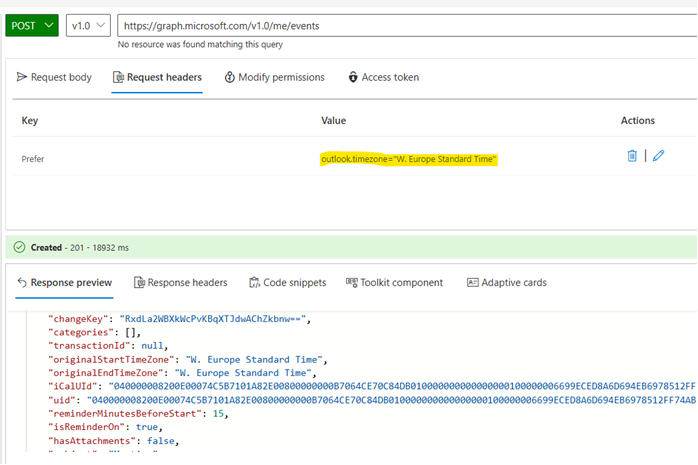Click the reminderMinutesBeforeStart value 15

point(218,413)
